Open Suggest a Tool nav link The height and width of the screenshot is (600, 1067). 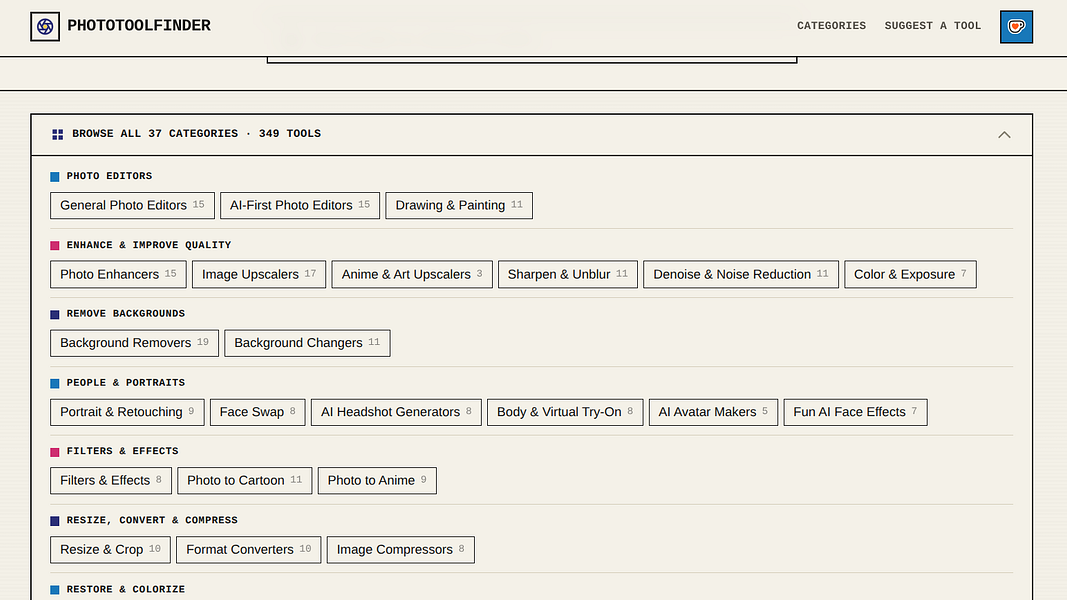(933, 26)
